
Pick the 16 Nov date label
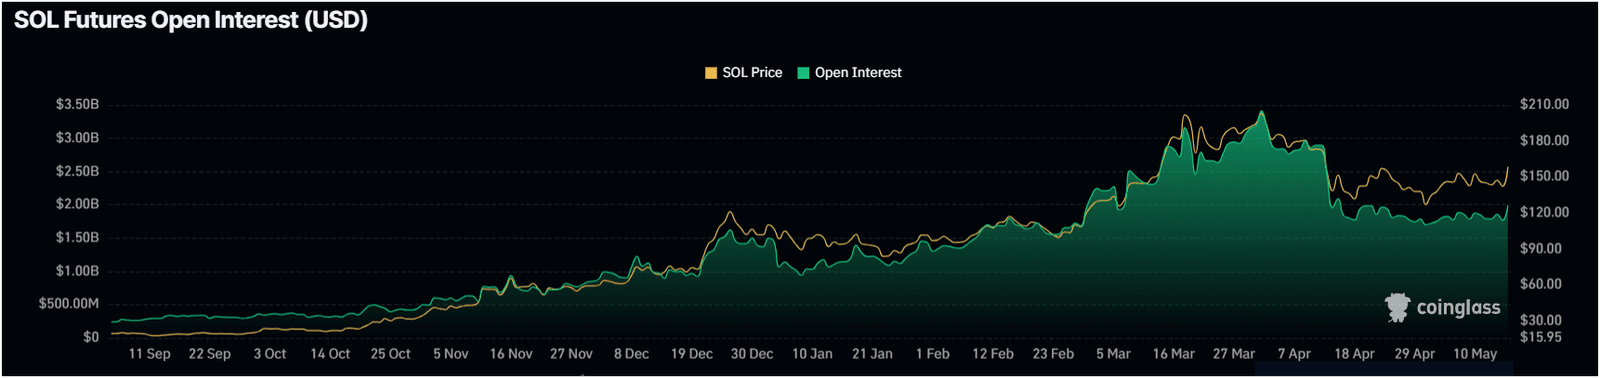pos(511,354)
